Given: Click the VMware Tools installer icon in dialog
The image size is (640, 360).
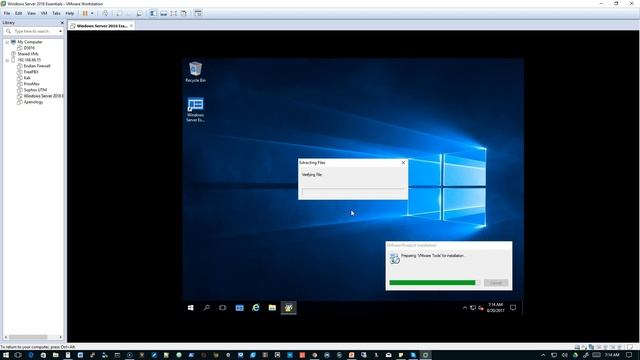Looking at the screenshot, I should (x=394, y=258).
